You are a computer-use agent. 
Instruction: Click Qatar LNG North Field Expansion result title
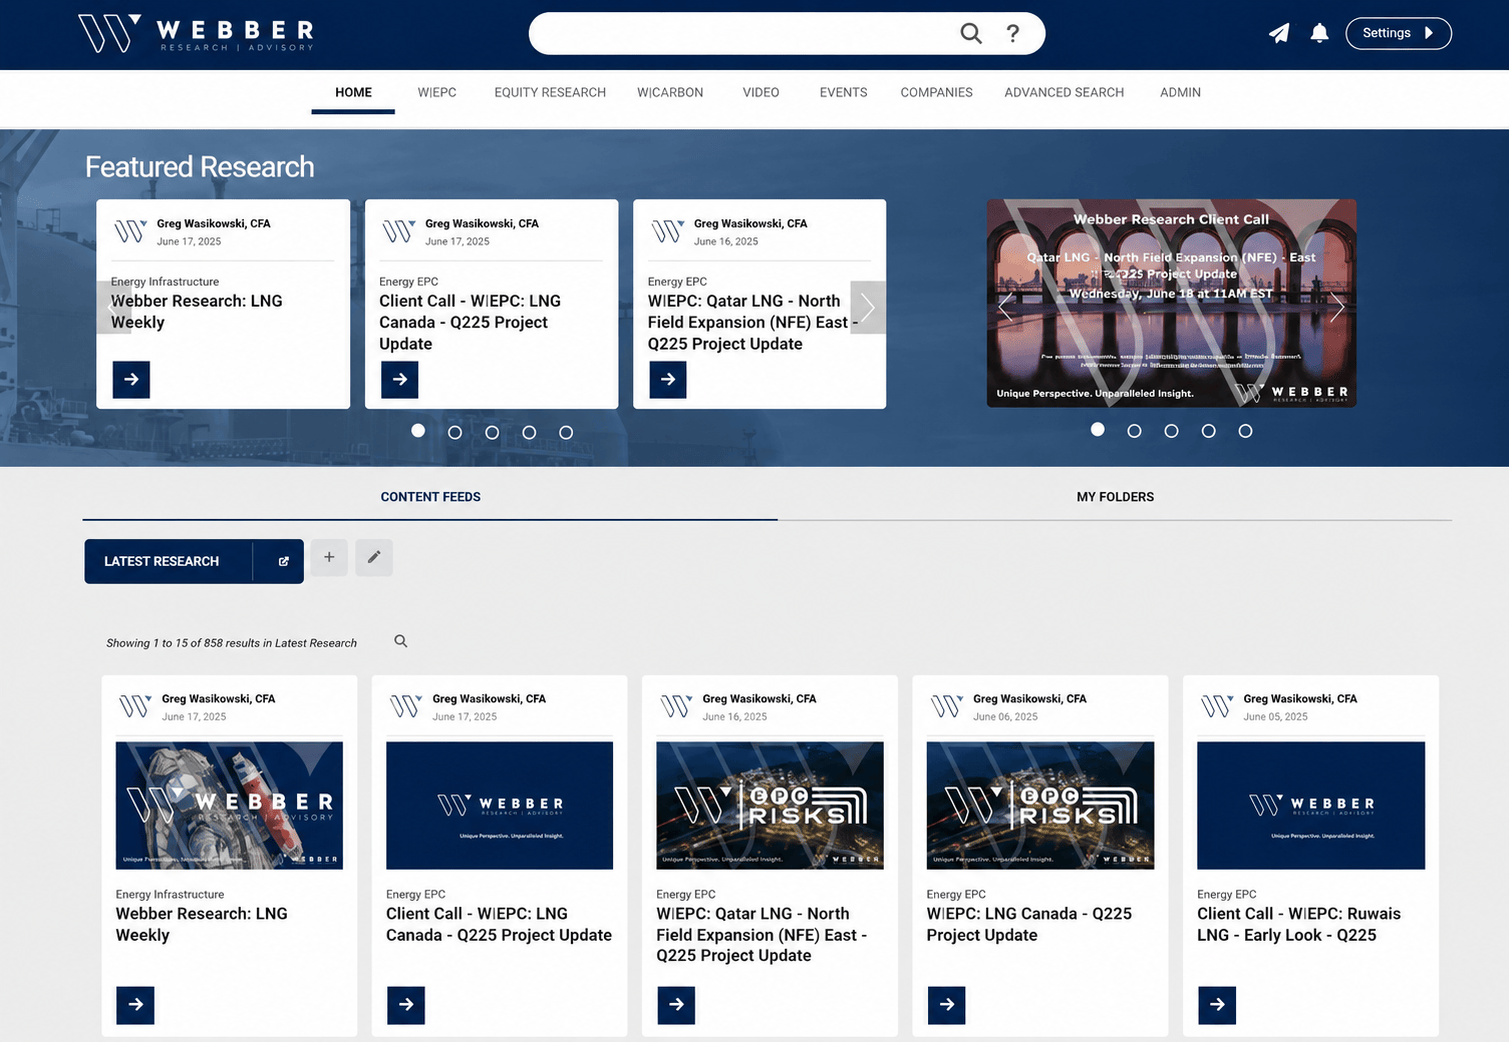tap(762, 935)
